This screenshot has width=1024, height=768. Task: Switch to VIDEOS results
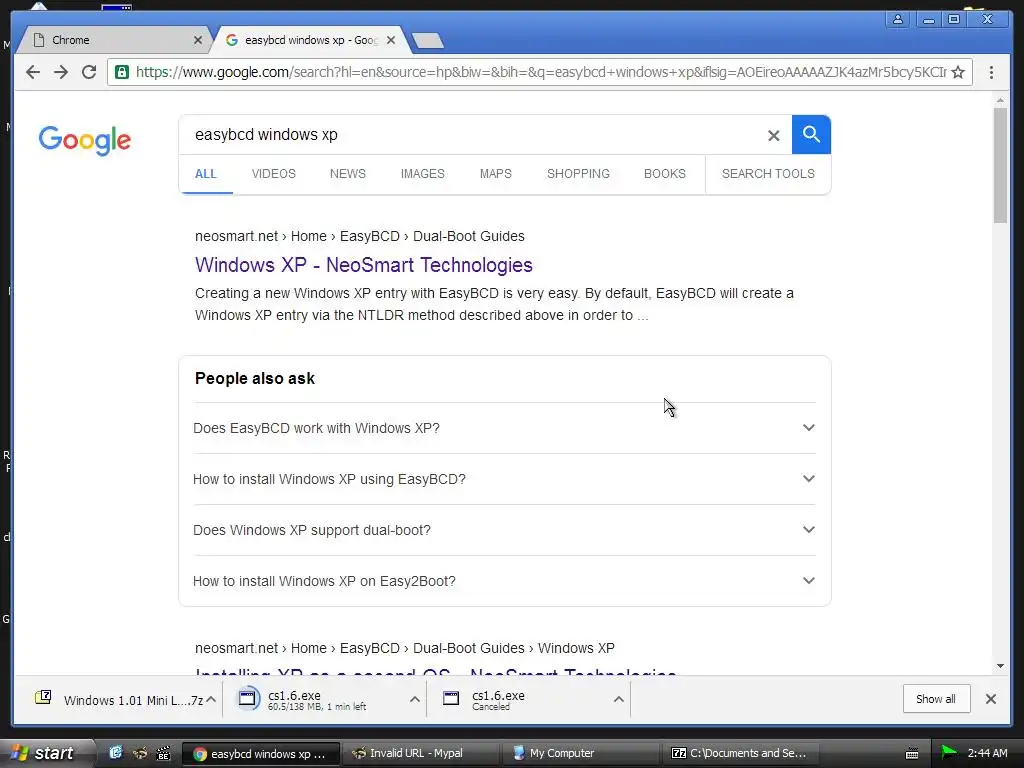(274, 174)
